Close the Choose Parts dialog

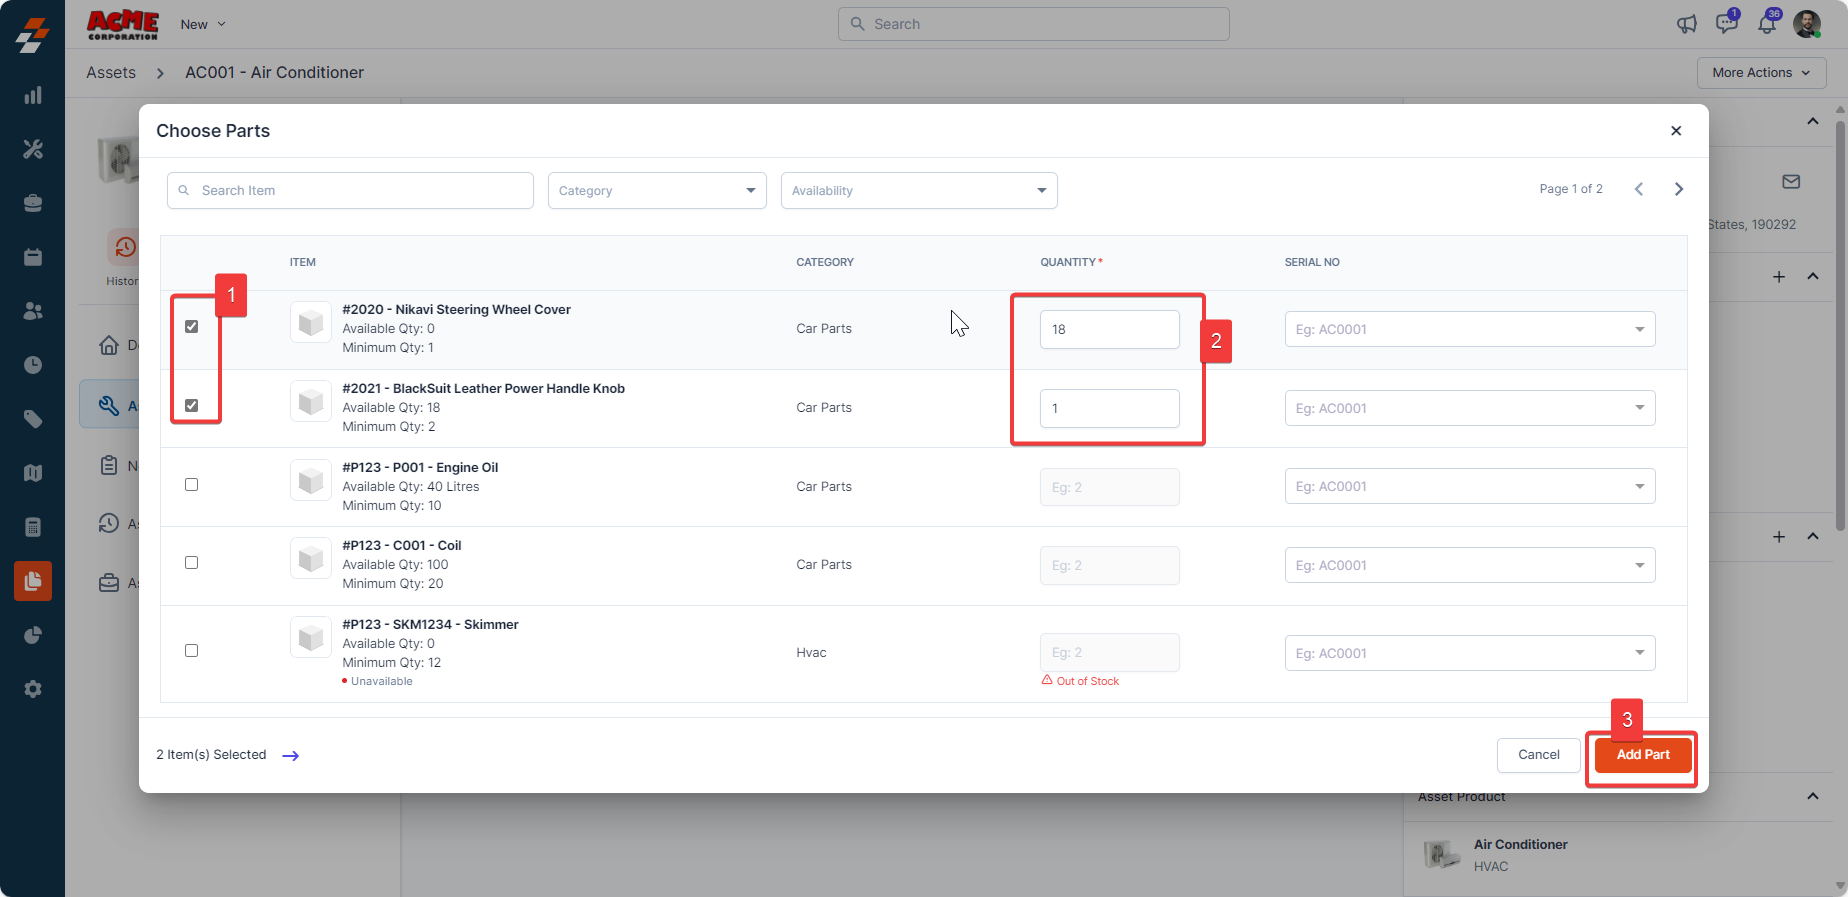[1676, 131]
